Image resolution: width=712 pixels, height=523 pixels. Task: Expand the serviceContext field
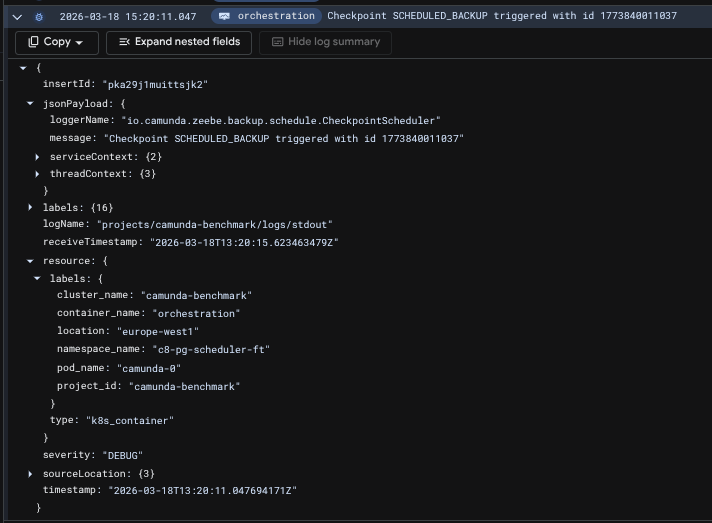pos(37,157)
